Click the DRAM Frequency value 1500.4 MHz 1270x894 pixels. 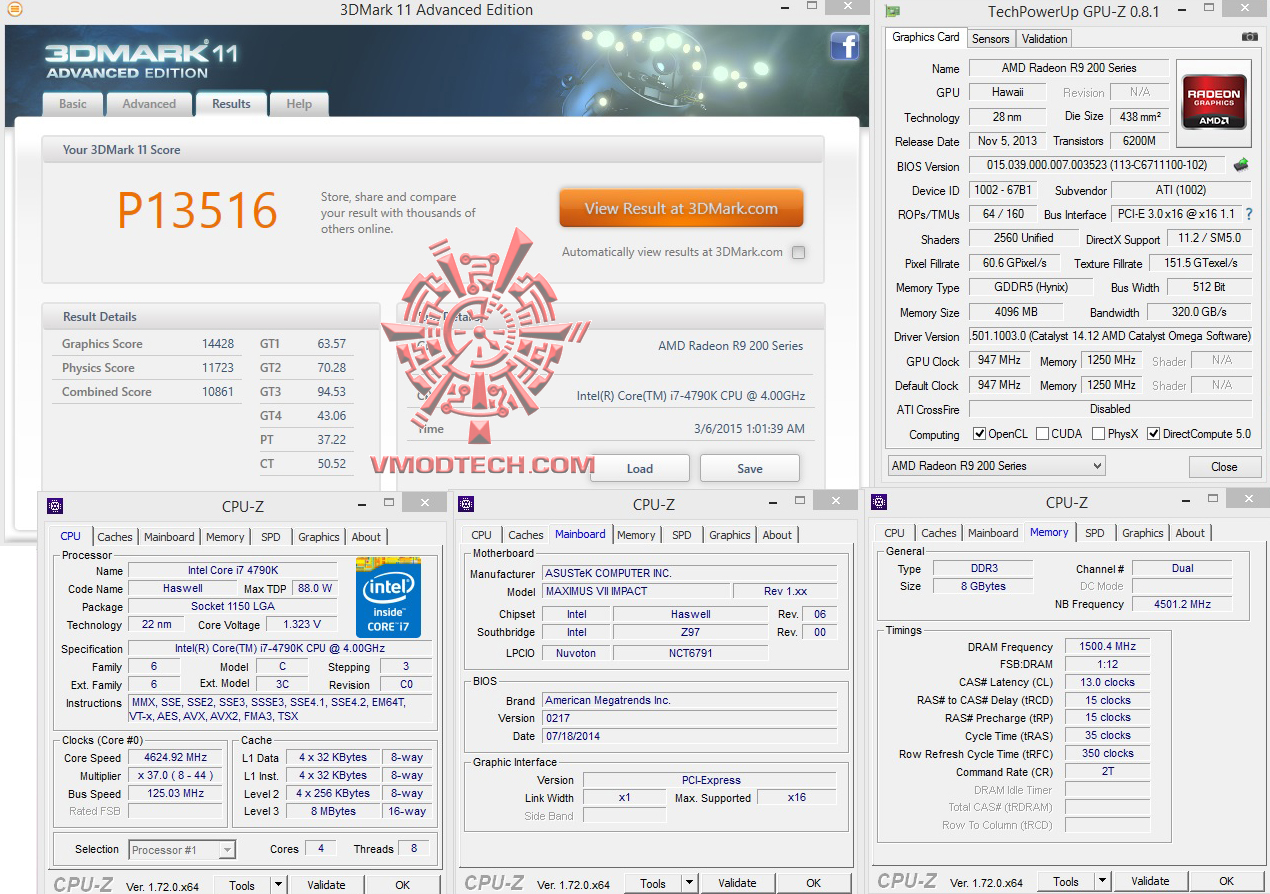point(1108,647)
